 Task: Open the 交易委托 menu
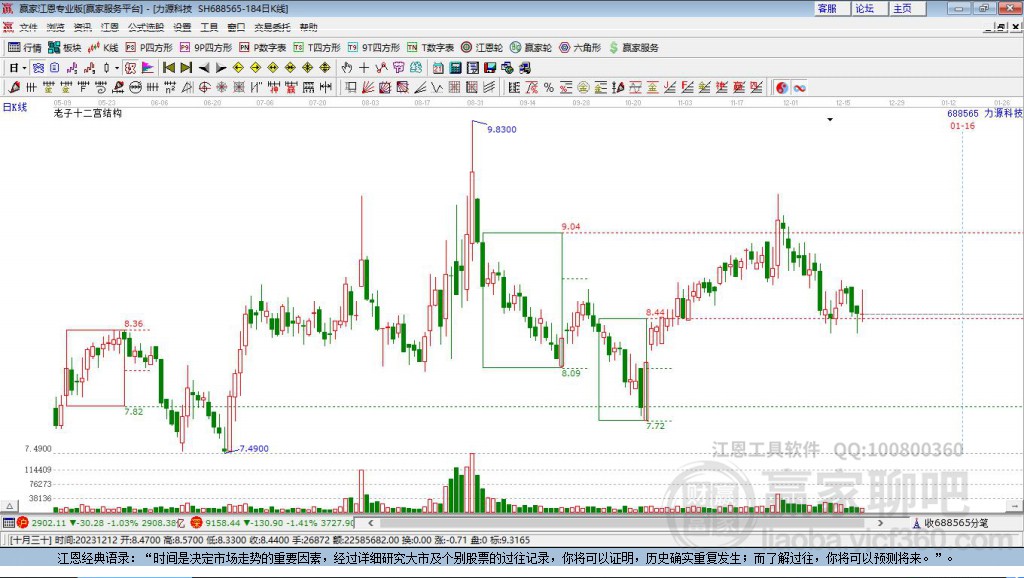[272, 27]
